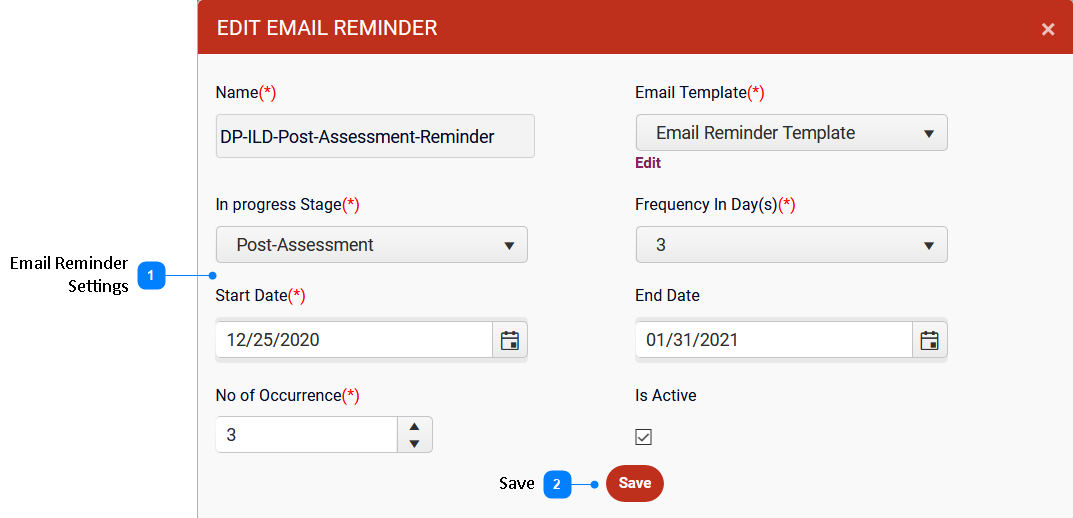Screen dimensions: 1073x518
Task: Open the Start Date calendar picker
Action: click(510, 340)
